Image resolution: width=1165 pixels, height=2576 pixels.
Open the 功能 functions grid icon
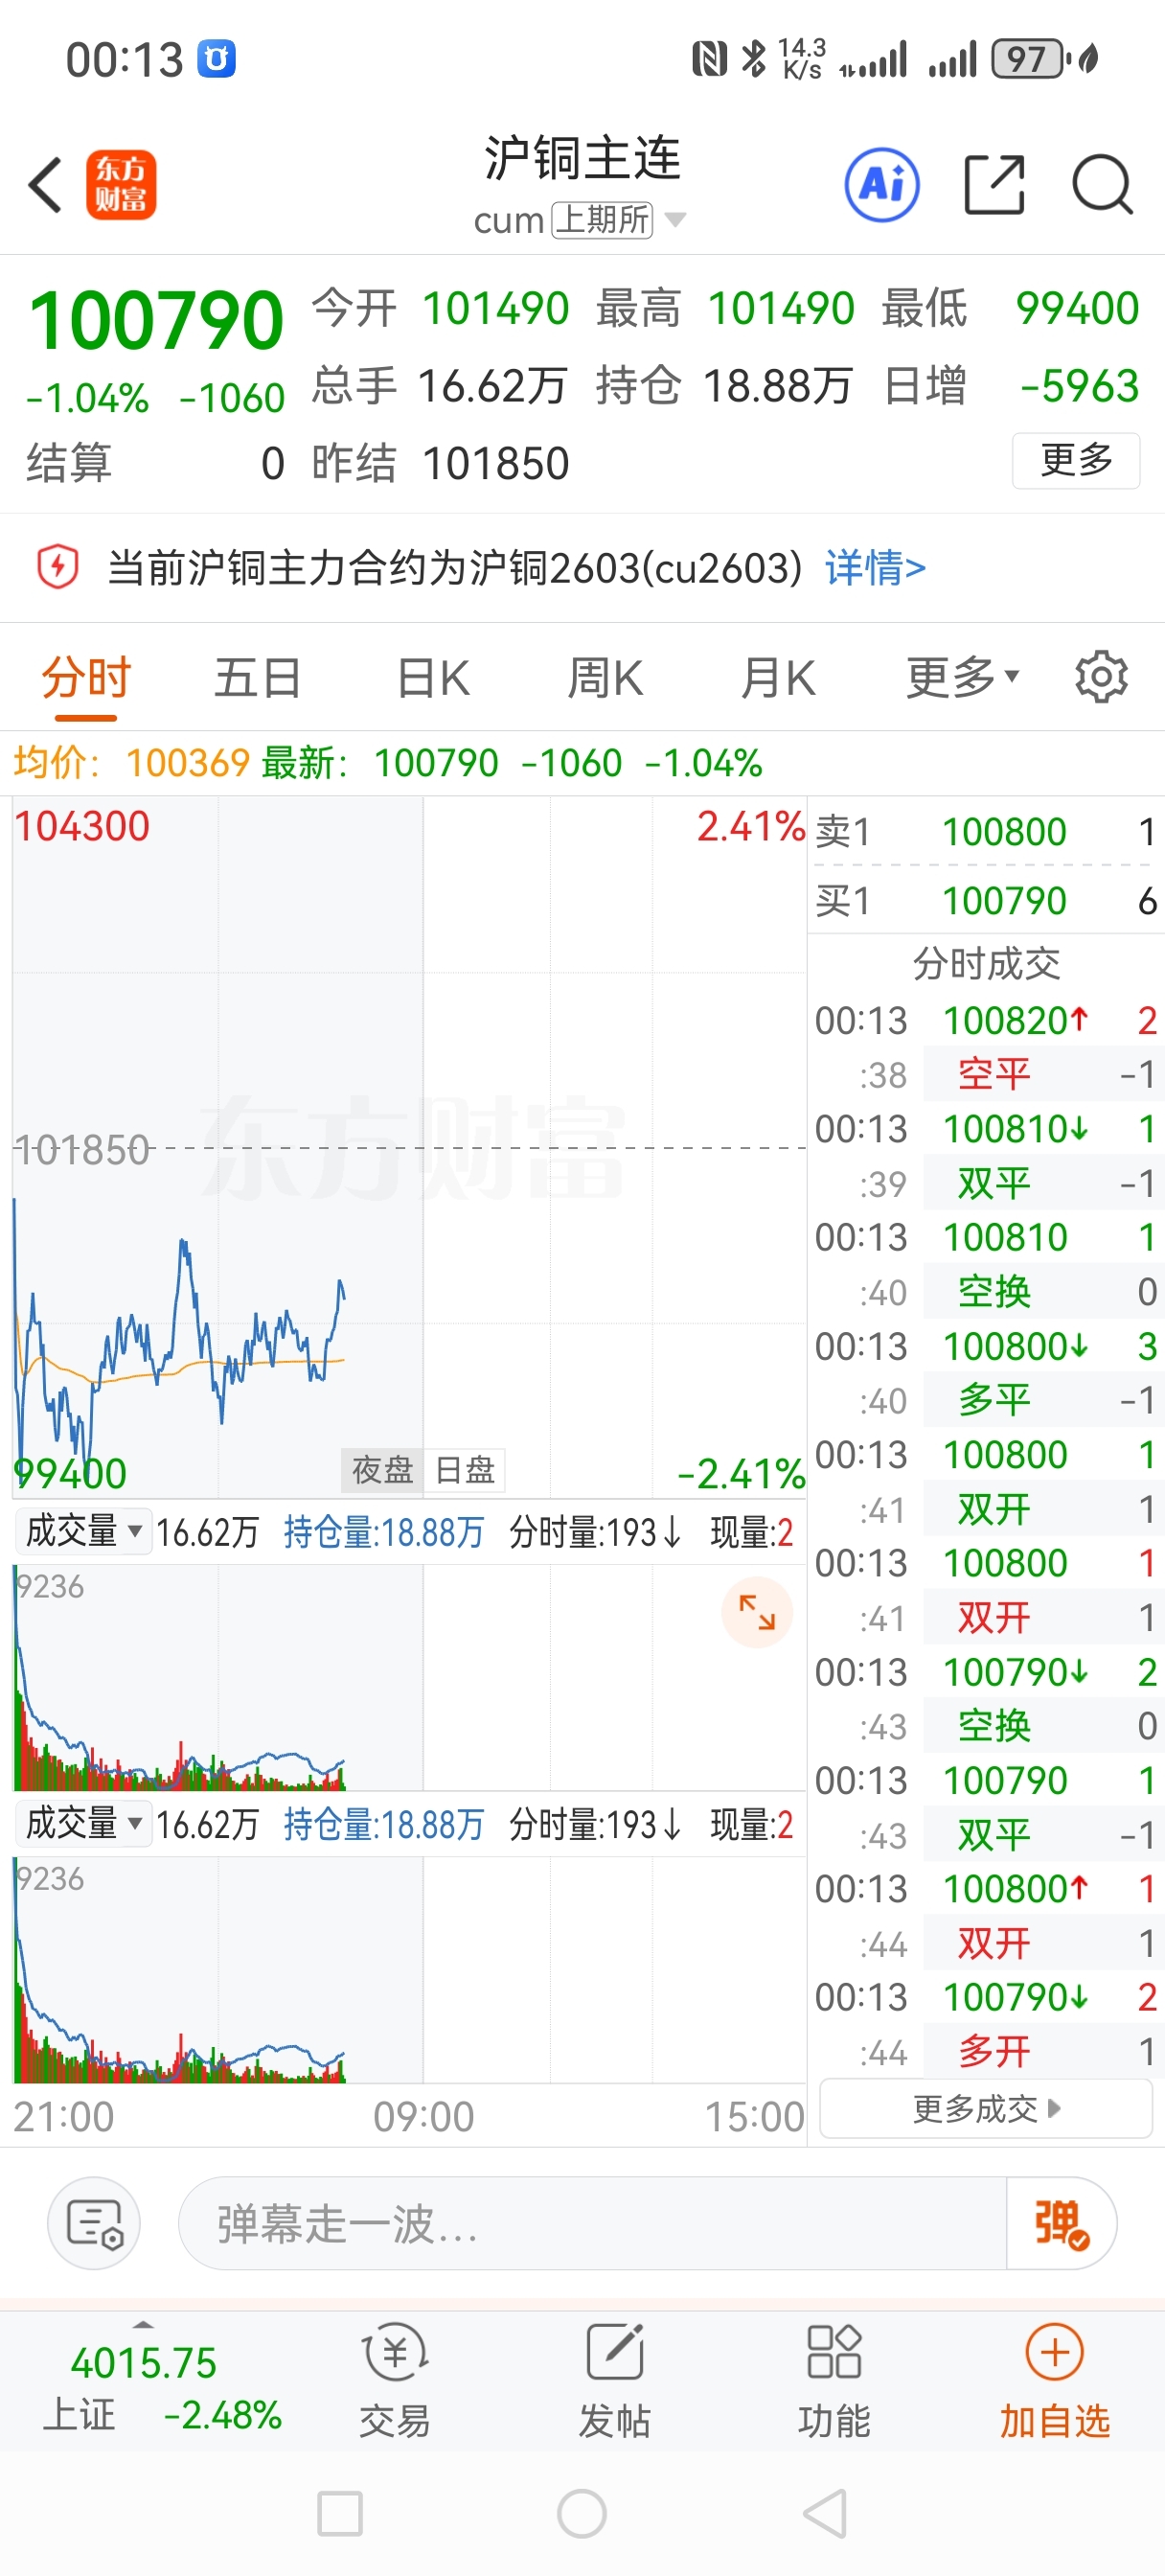click(x=834, y=2380)
